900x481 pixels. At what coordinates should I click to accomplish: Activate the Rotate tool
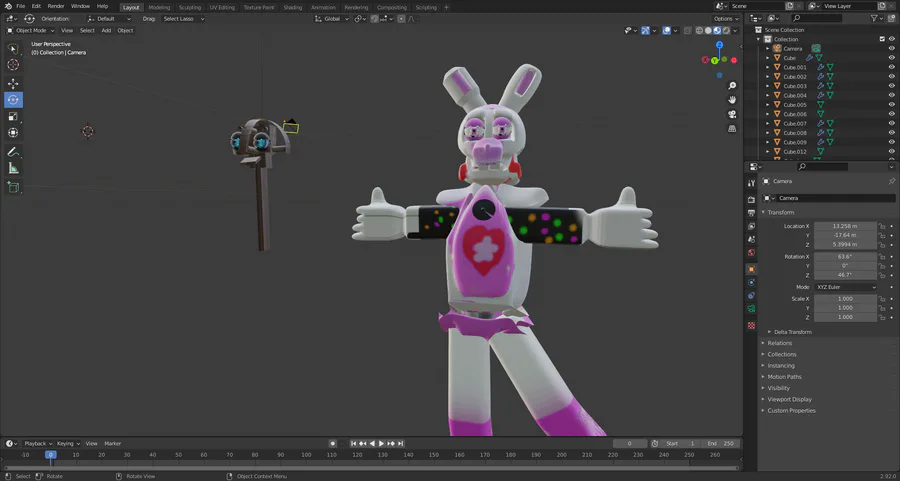click(x=13, y=100)
